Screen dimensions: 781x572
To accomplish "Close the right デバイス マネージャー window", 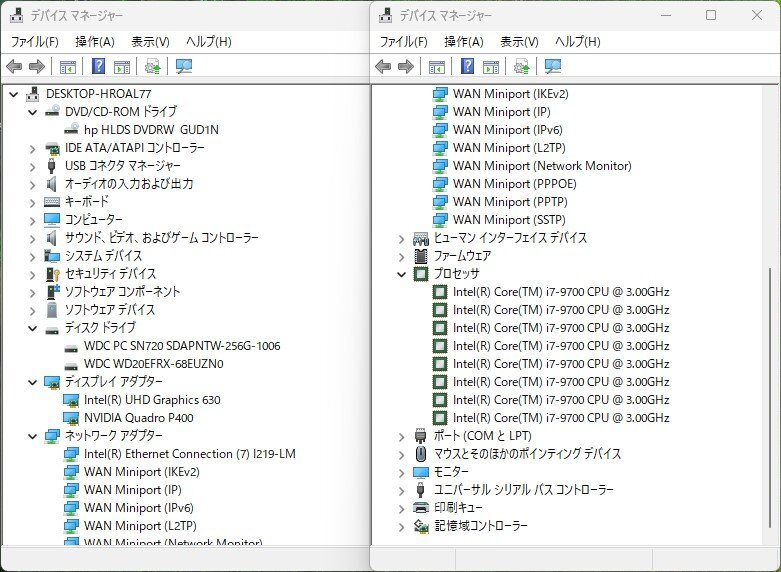I will (757, 15).
